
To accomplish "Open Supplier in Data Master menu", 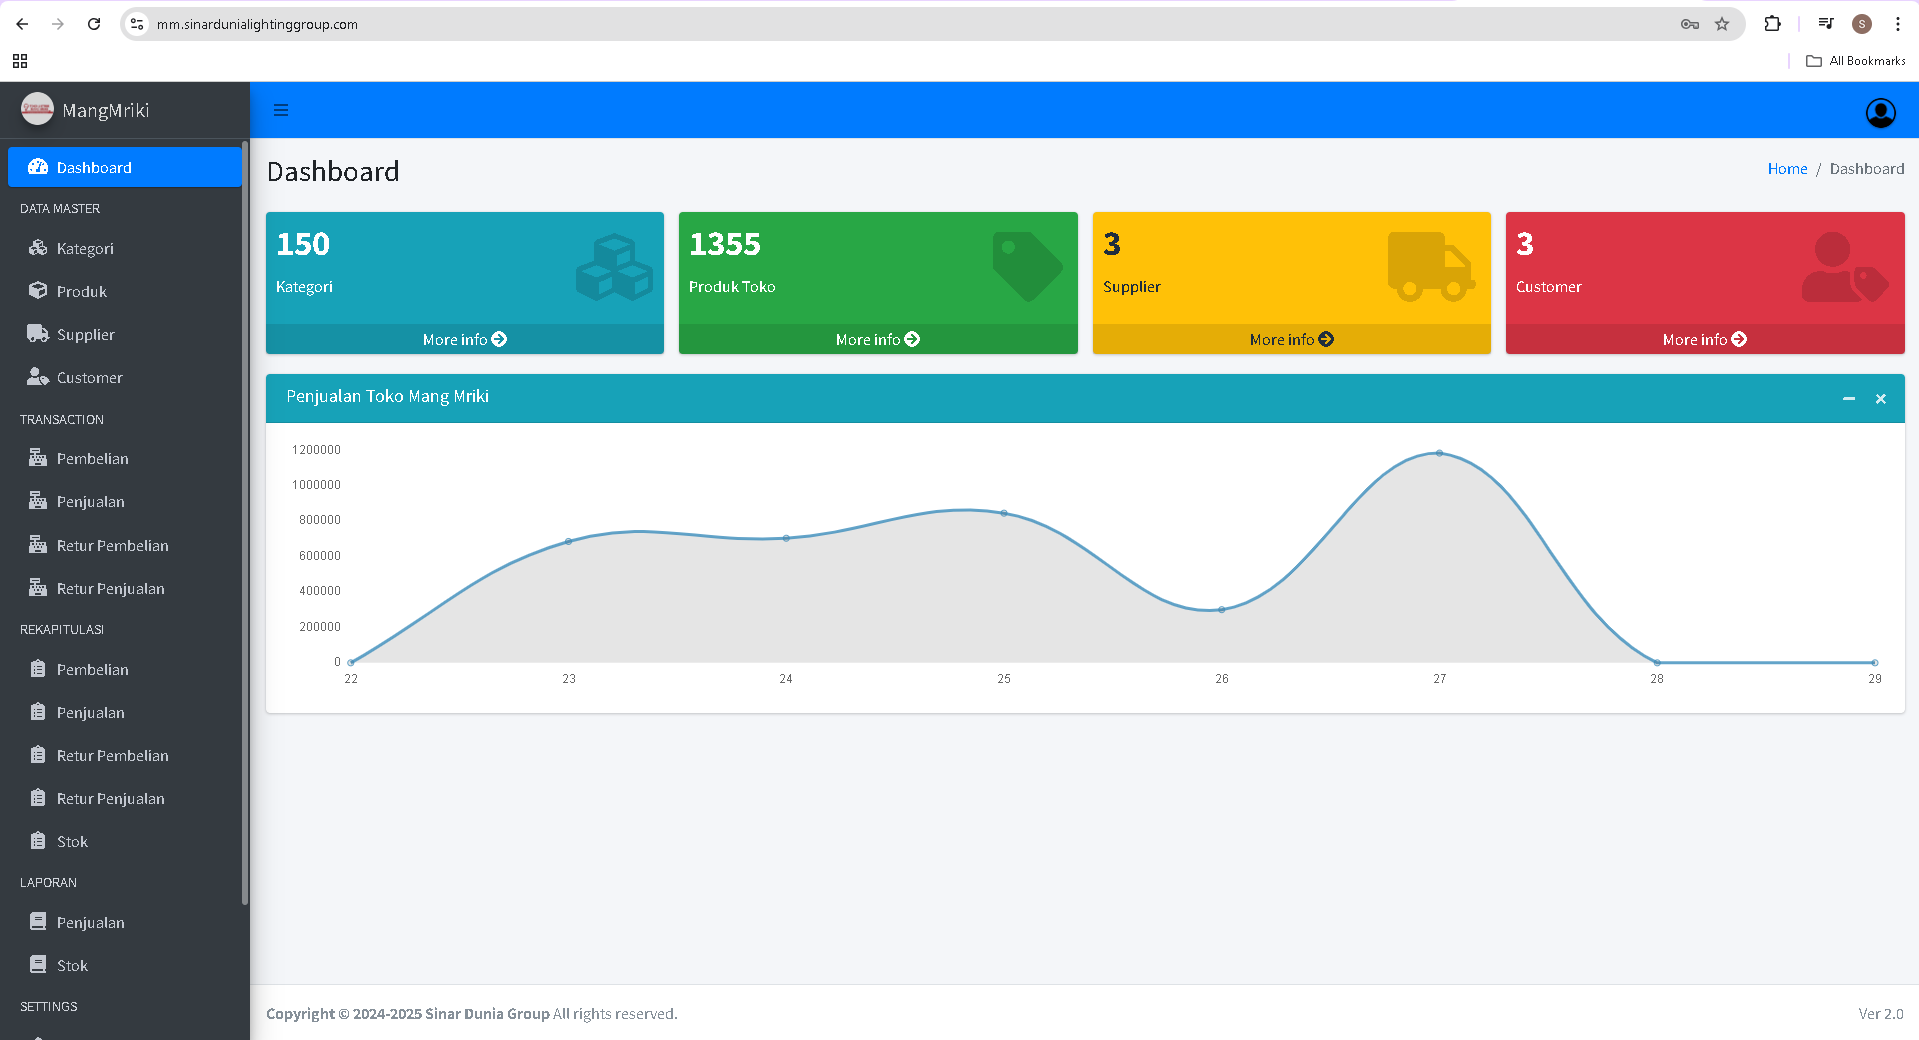I will 125,334.
